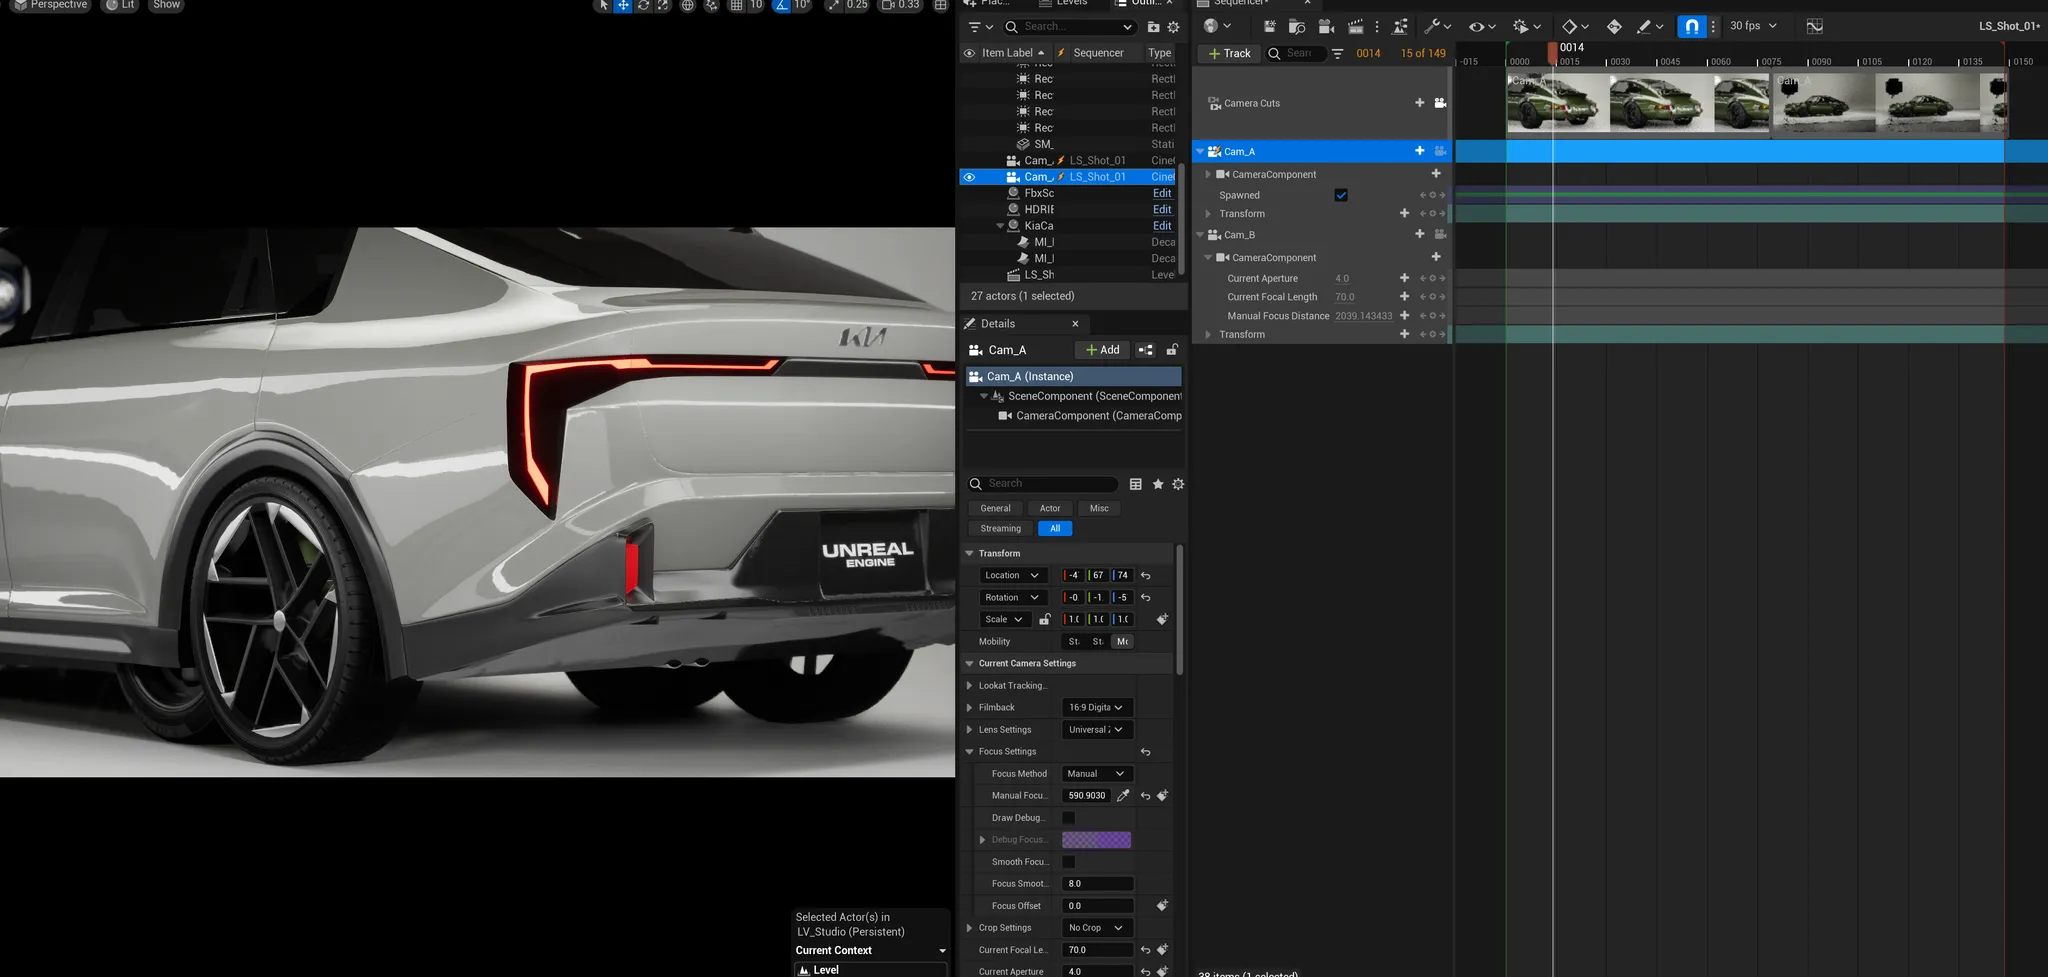This screenshot has height=977, width=2048.
Task: Toggle Sequencer snapping magnet button
Action: 1691,26
